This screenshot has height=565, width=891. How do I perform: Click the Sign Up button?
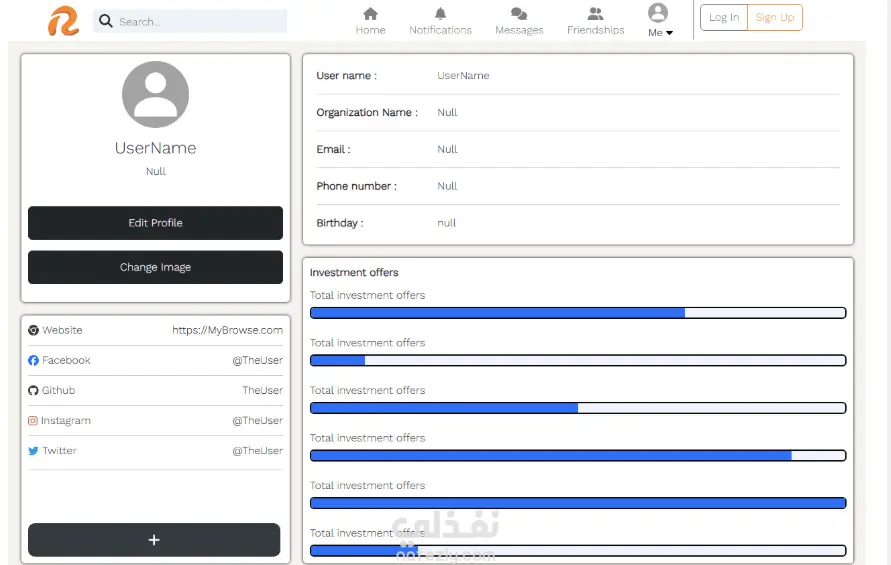pos(775,18)
